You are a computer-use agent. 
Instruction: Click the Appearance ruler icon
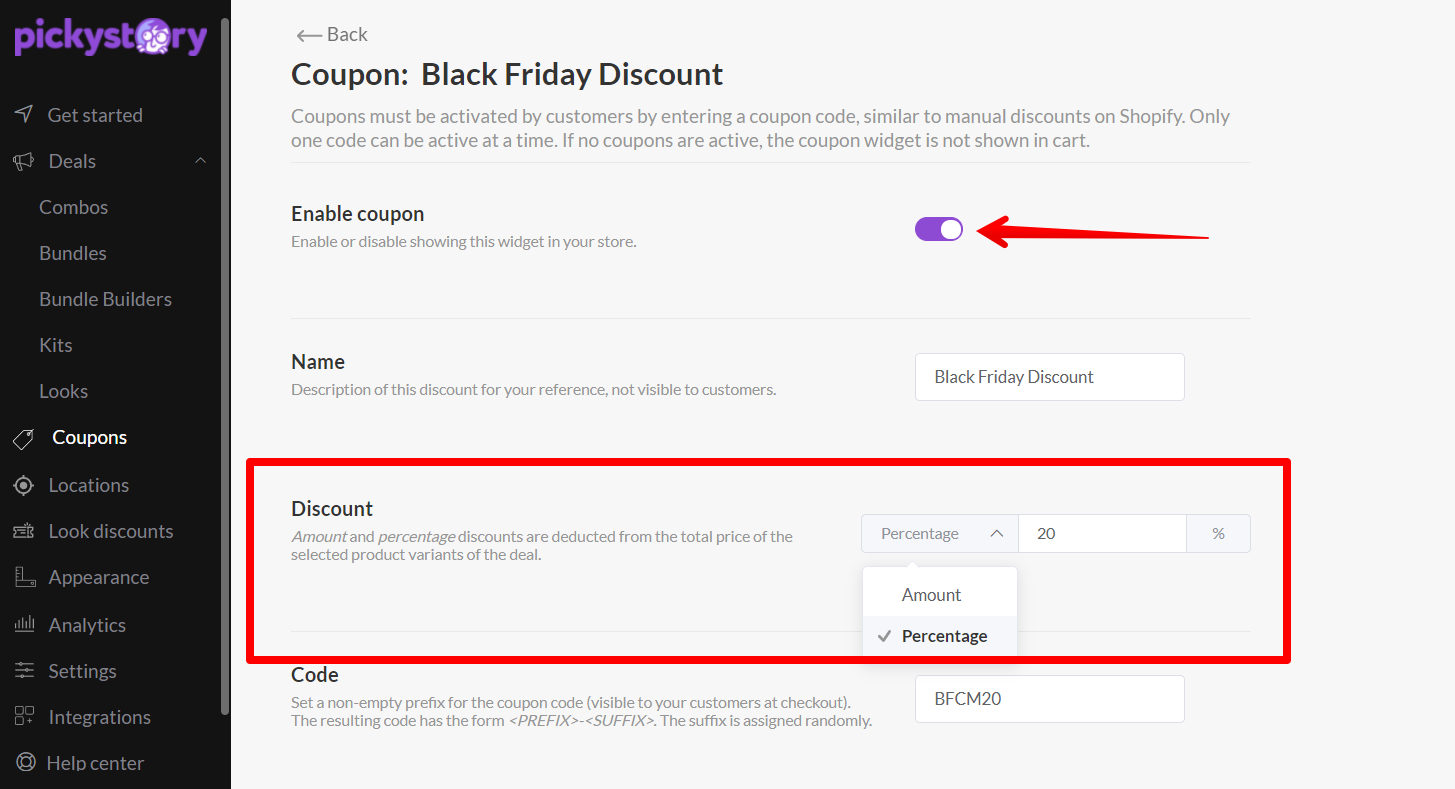(24, 577)
